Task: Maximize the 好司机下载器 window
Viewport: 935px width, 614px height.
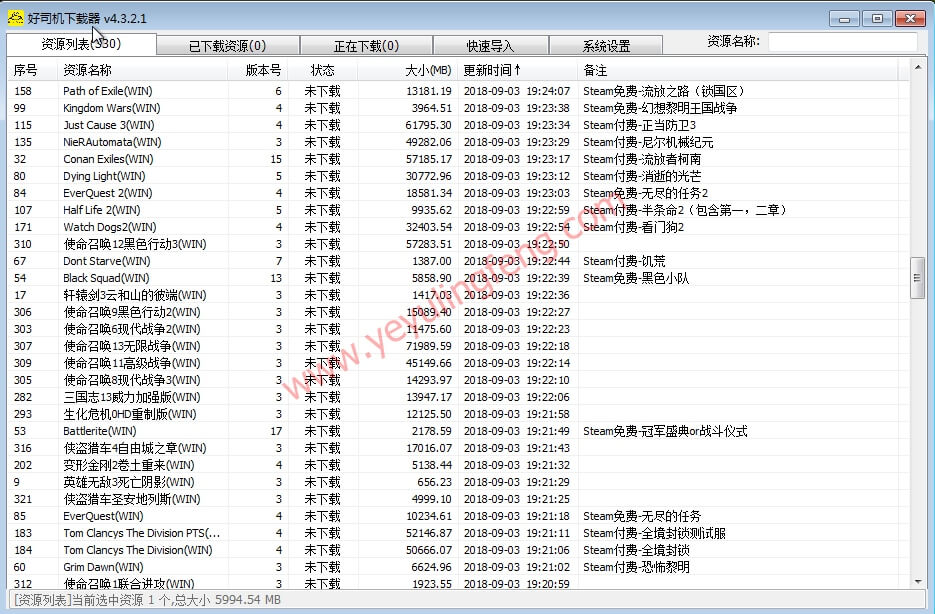Action: click(877, 18)
